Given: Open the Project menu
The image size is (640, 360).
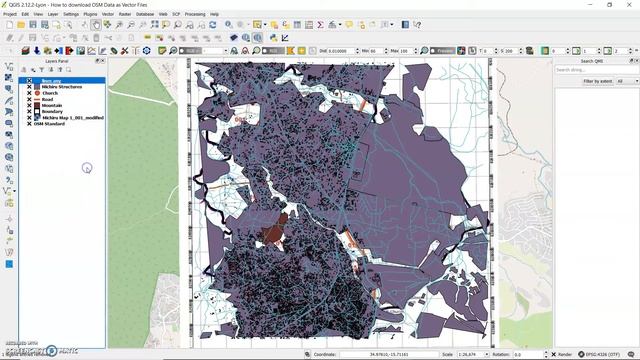Looking at the screenshot, I should [x=10, y=14].
